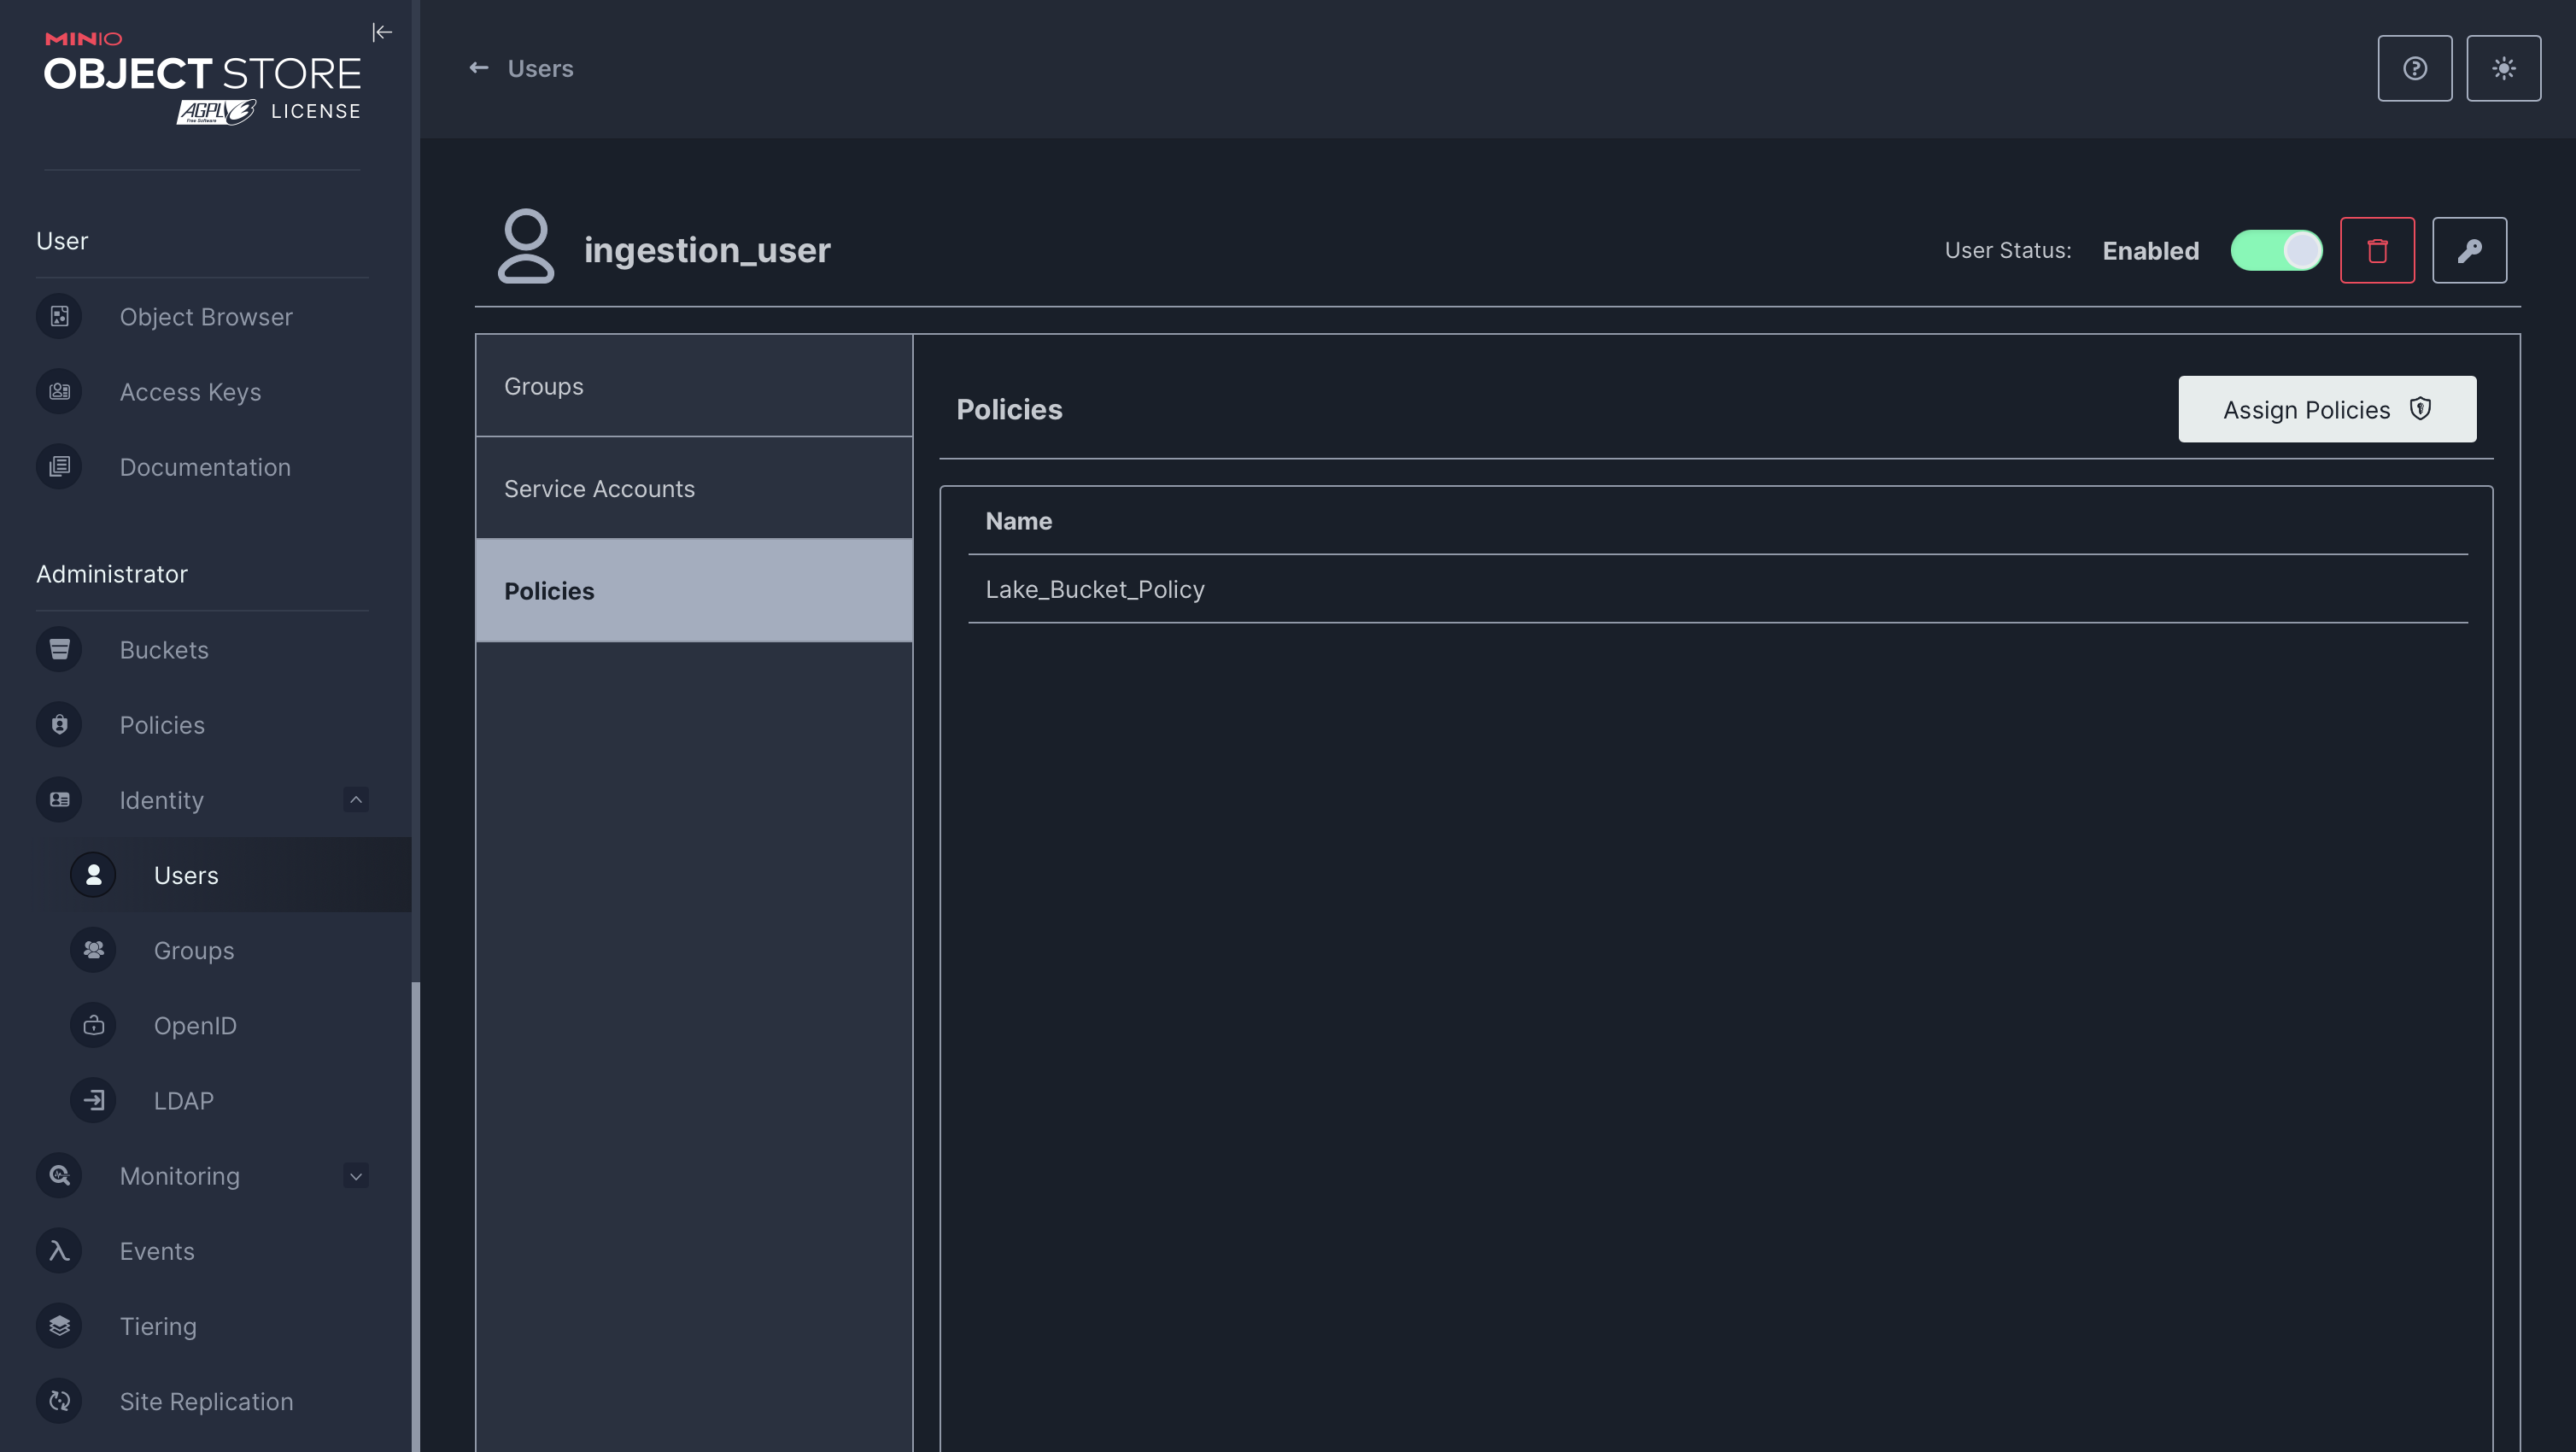Click the Users breadcrumb link
Viewport: 2576px width, 1452px height.
click(x=540, y=68)
